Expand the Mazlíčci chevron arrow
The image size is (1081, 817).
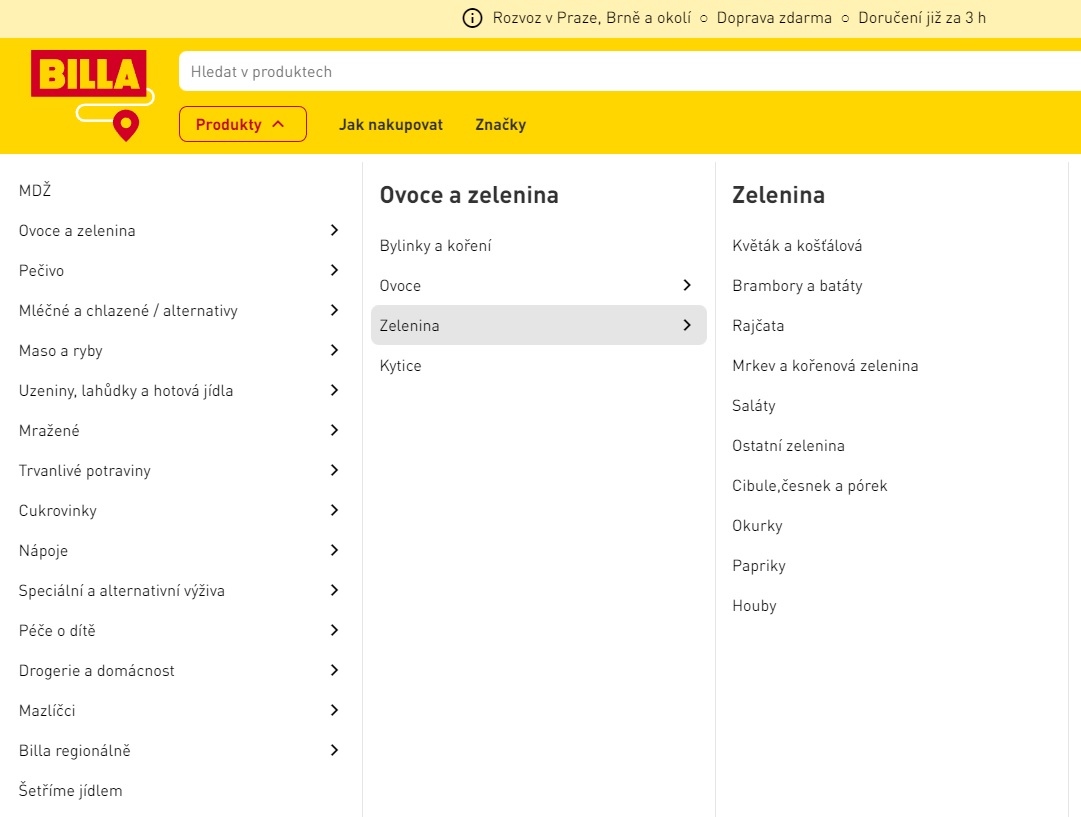coord(334,710)
